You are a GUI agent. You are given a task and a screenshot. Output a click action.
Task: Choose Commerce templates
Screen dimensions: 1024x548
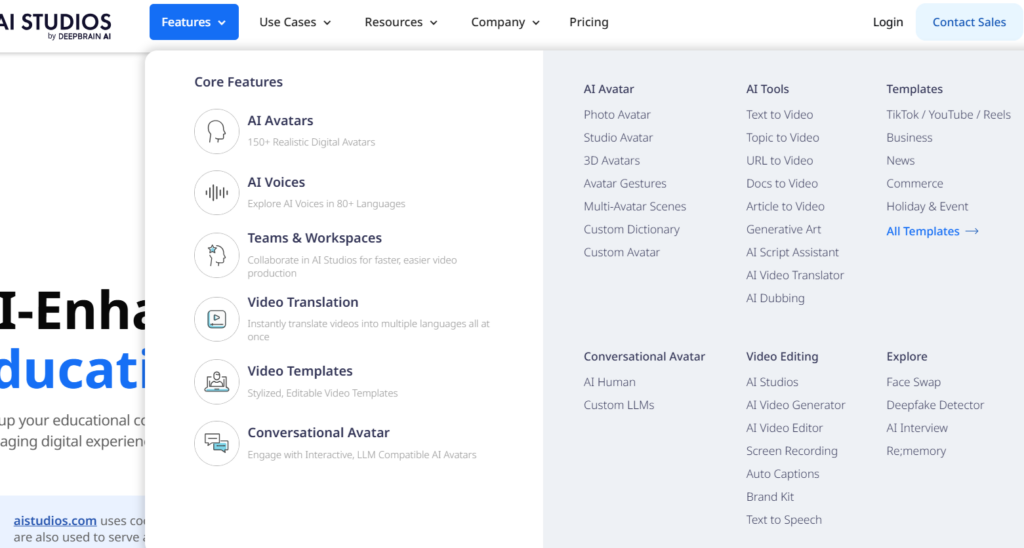click(914, 184)
